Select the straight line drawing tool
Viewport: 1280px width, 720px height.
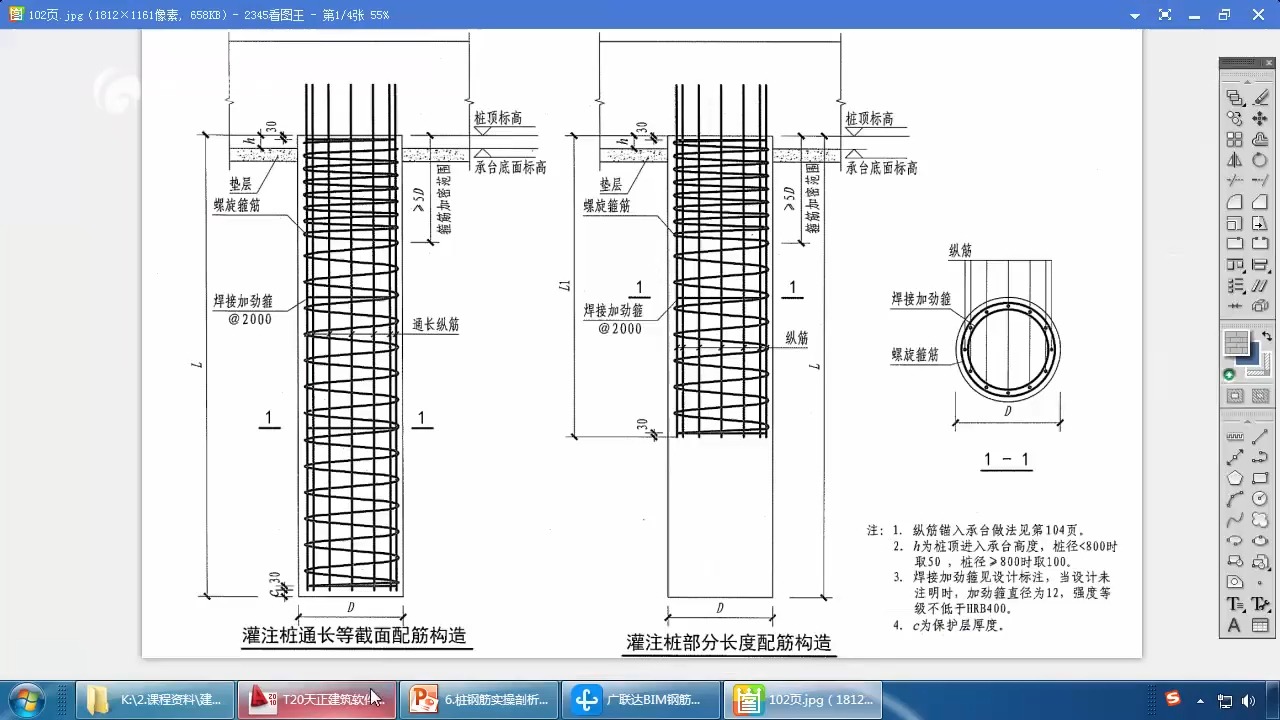[1260, 436]
